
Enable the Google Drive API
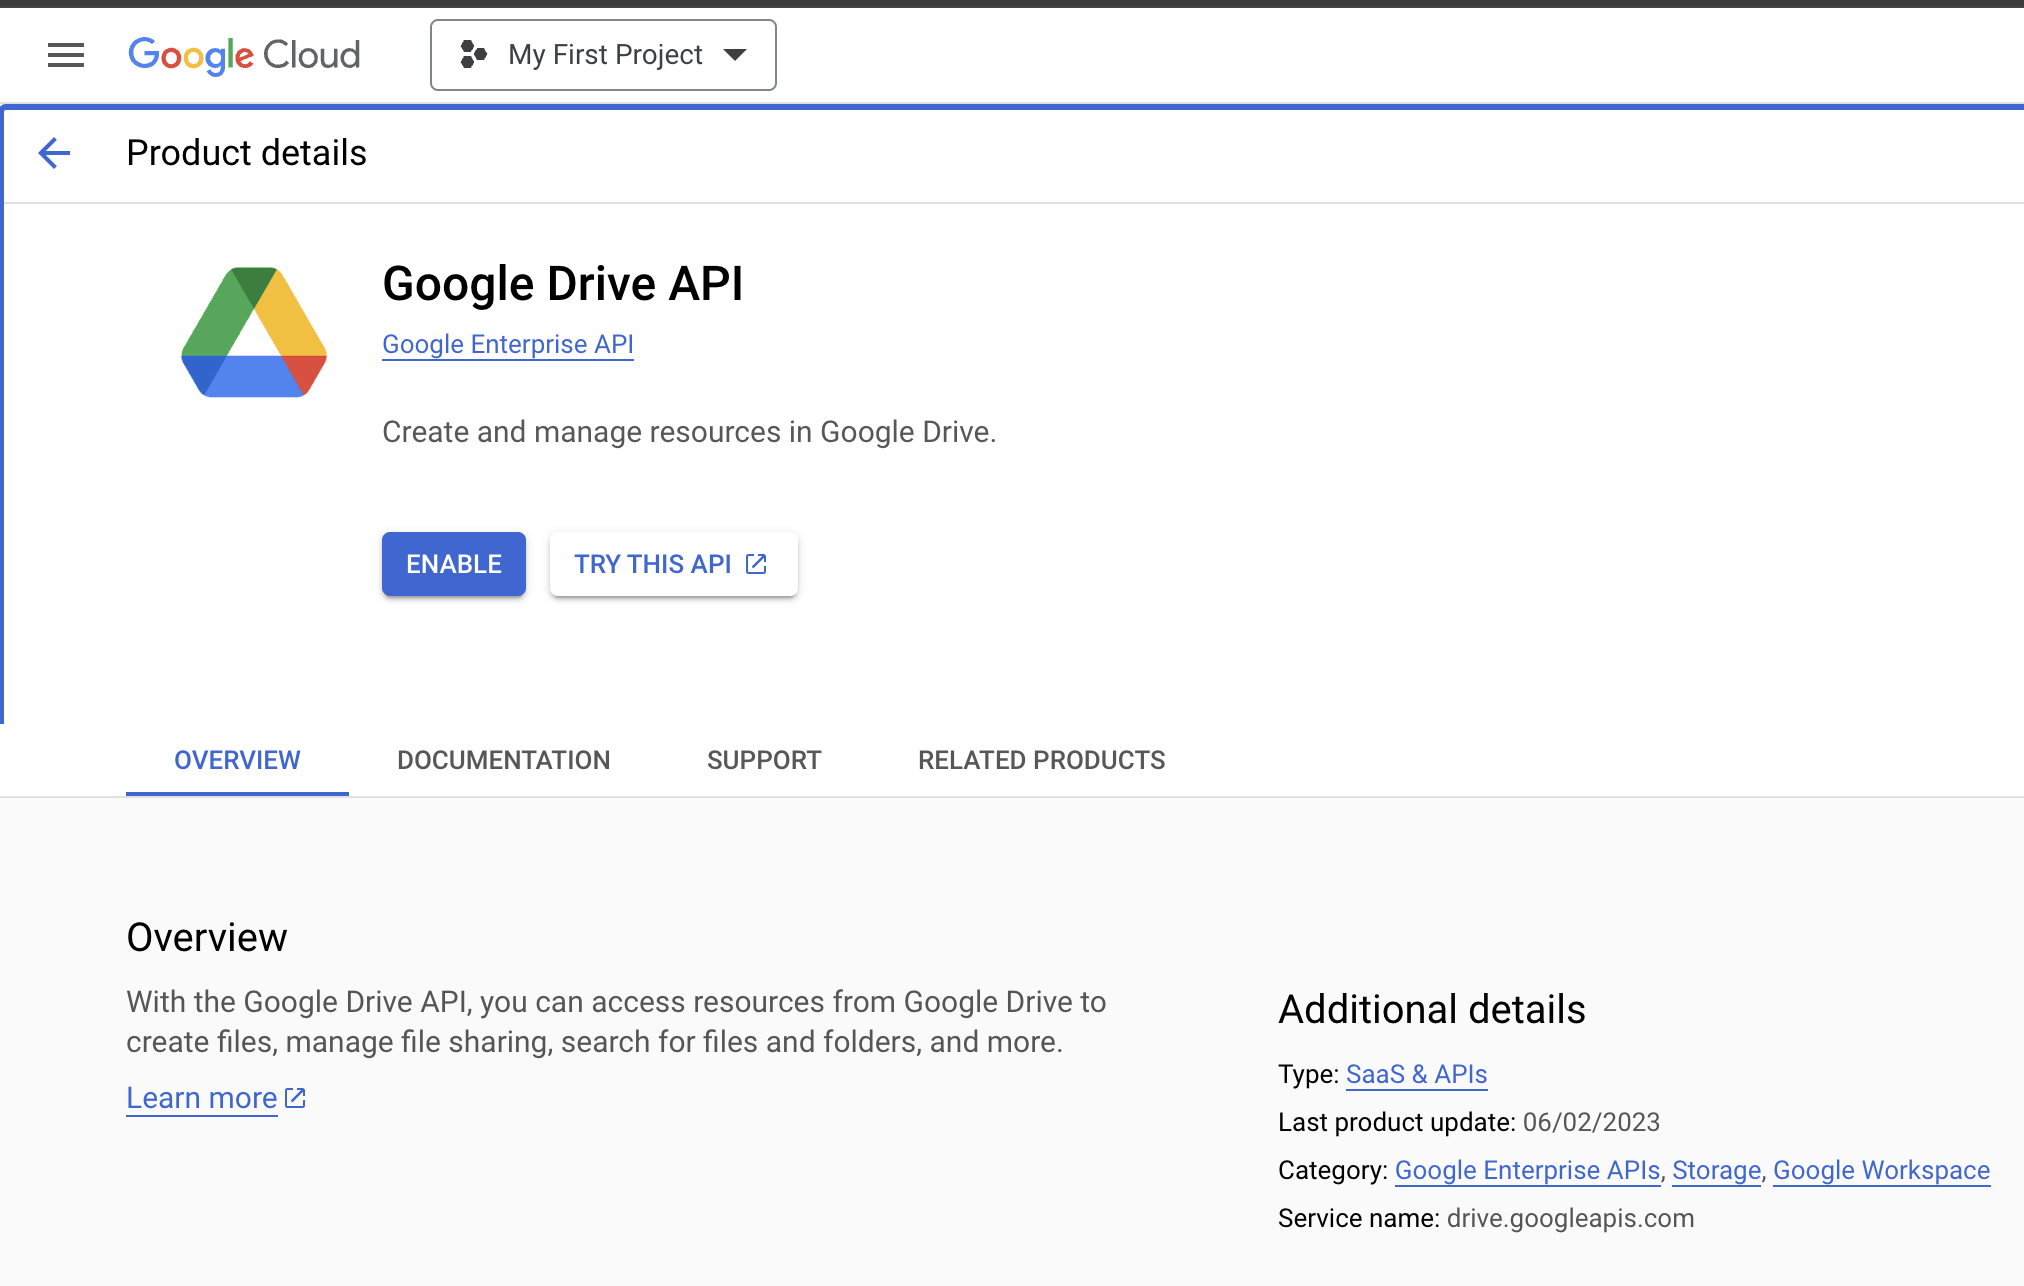(453, 563)
